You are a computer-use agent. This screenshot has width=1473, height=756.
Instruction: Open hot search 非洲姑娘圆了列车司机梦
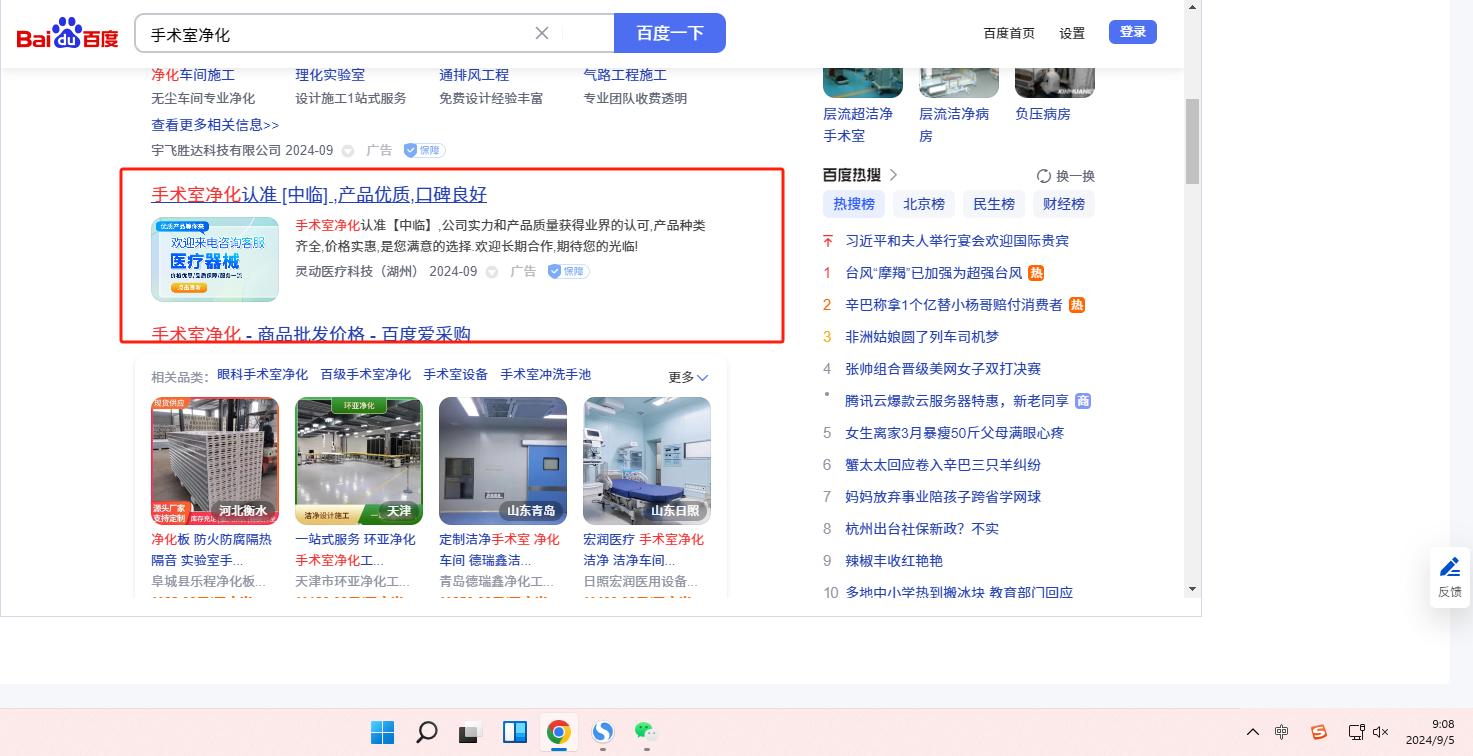tap(922, 337)
